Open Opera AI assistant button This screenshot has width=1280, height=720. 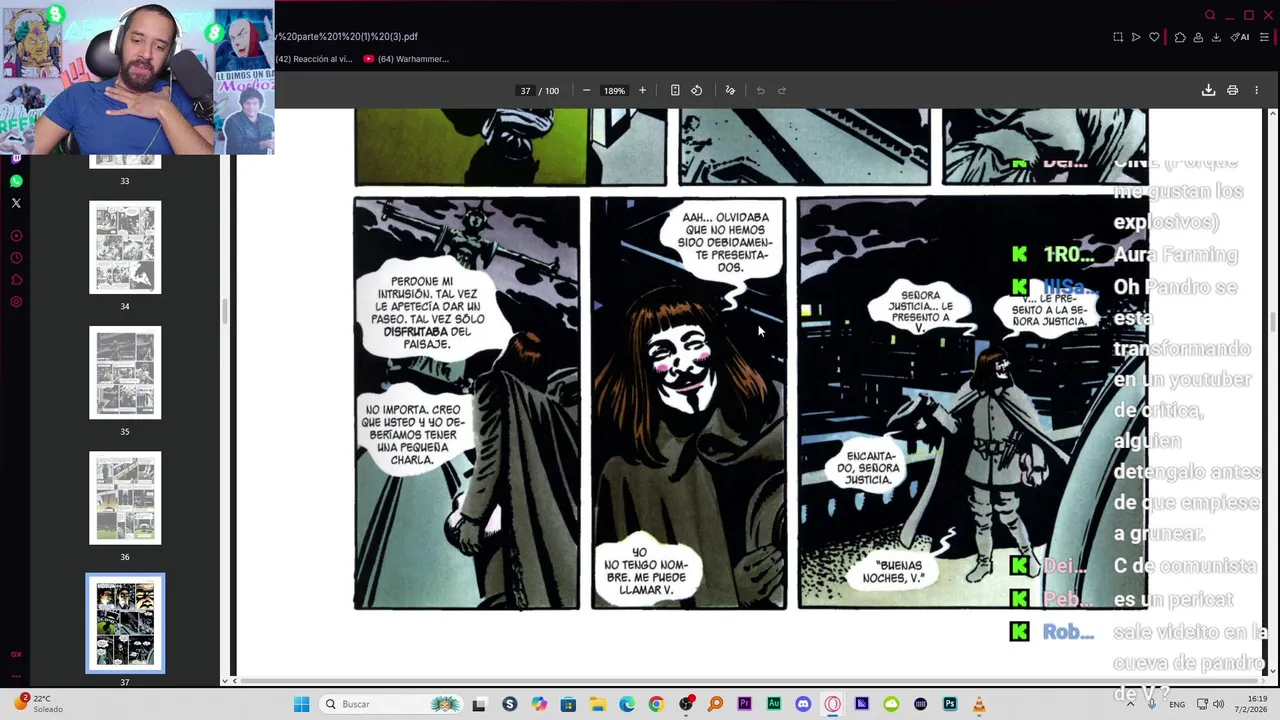coord(1240,37)
